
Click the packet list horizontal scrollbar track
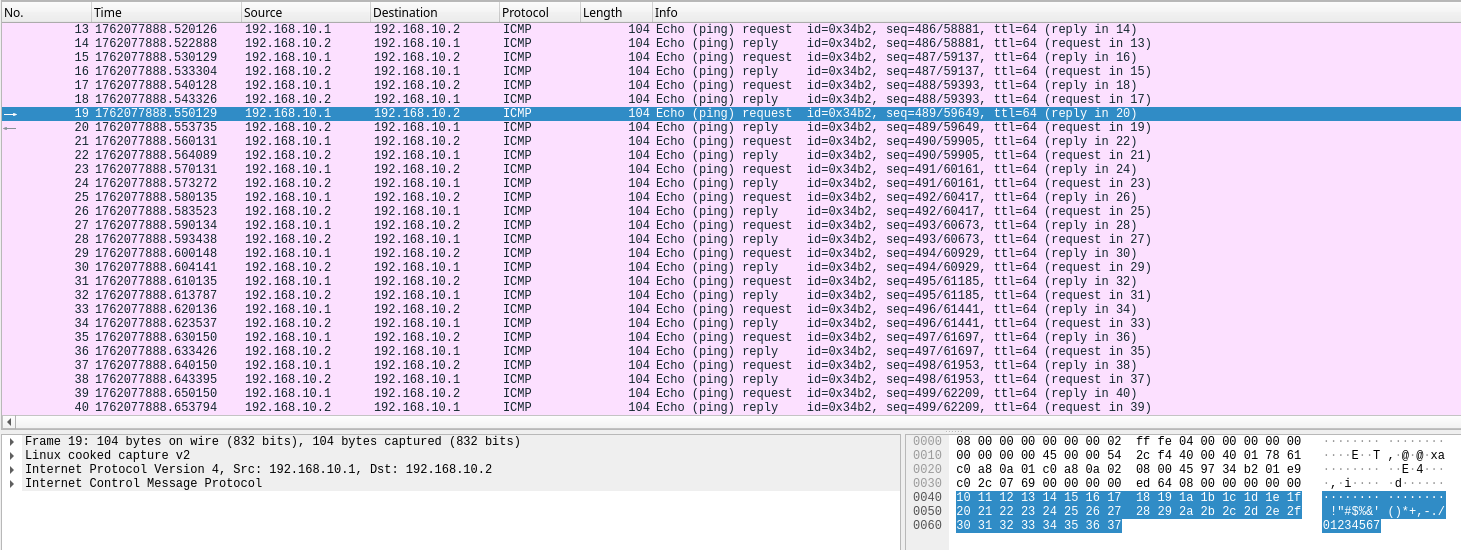(730, 422)
